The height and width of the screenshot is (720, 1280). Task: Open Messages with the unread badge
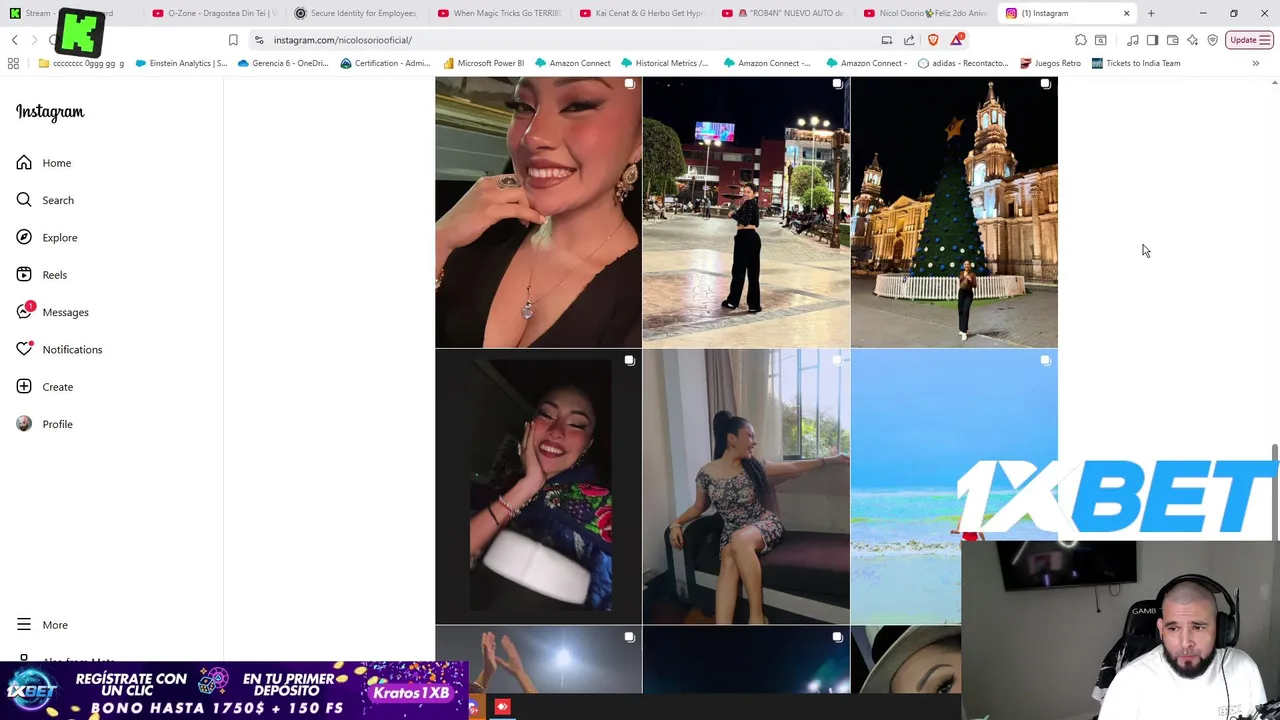(52, 312)
